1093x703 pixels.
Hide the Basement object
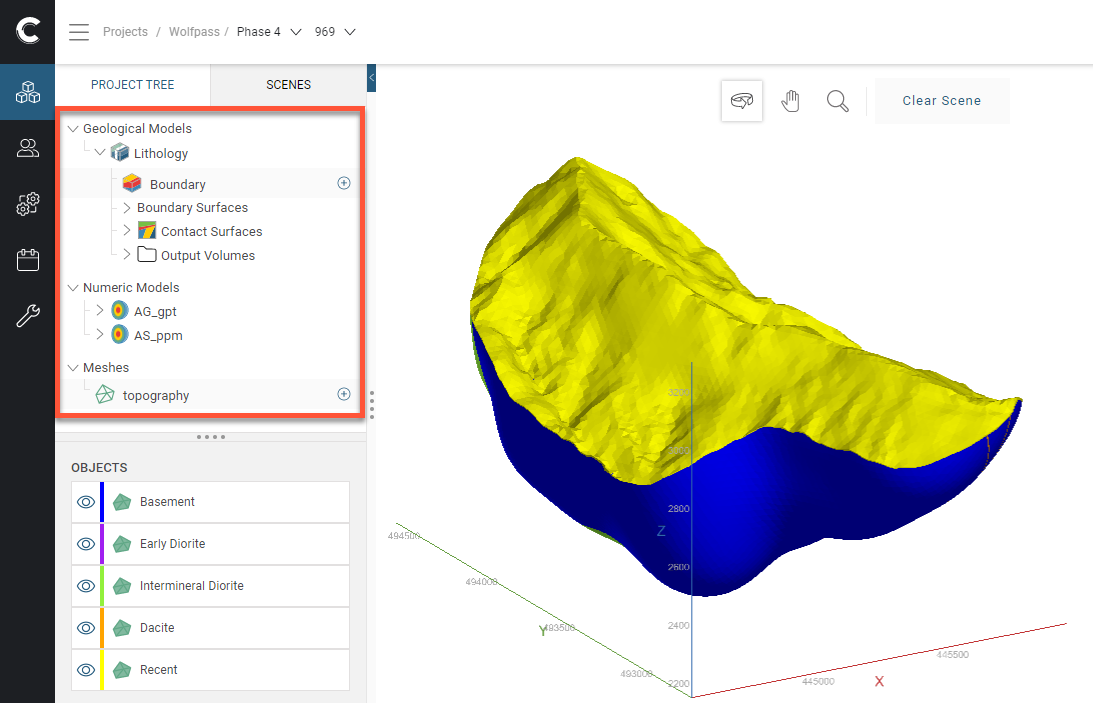(86, 502)
